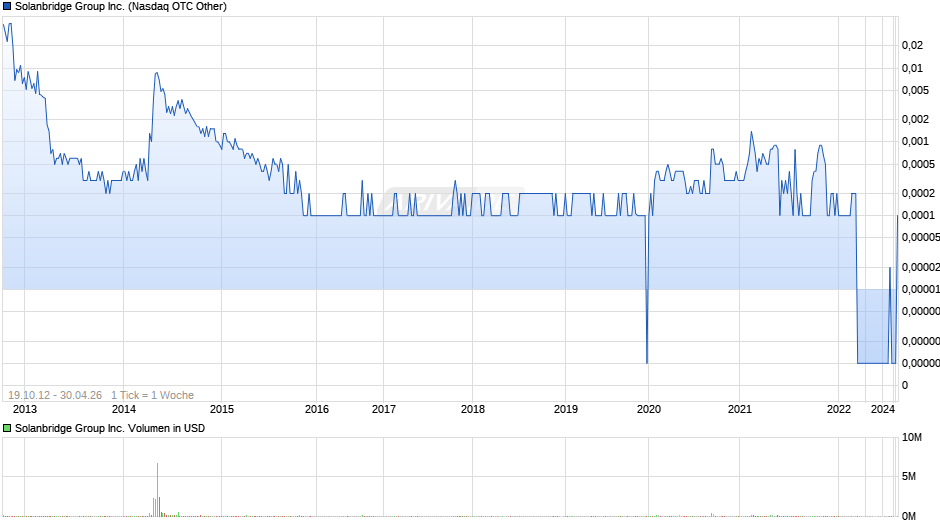Click the 0,005 price axis value

click(915, 91)
